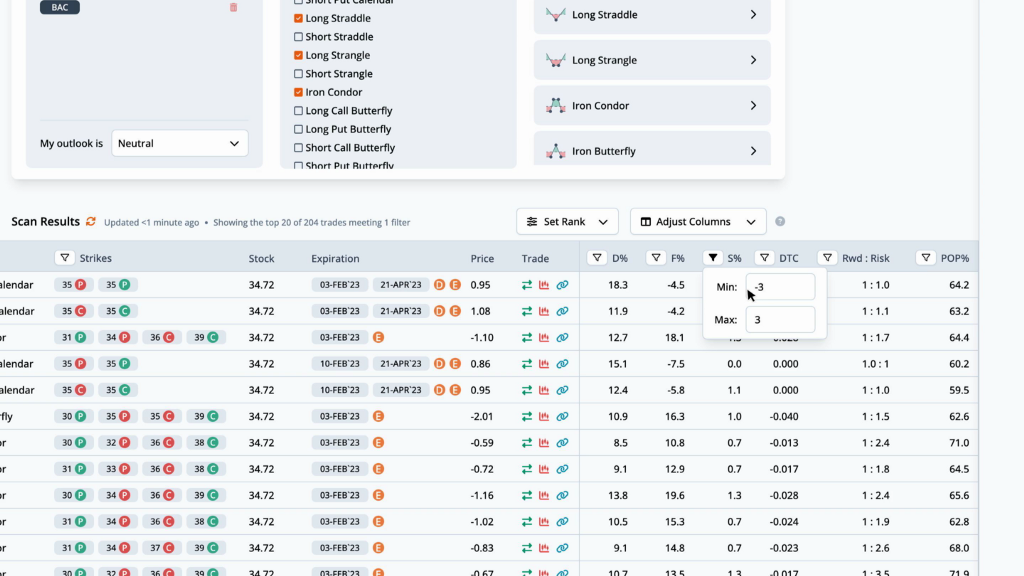The height and width of the screenshot is (576, 1024).
Task: Click 35 P red strike badge in first row
Action: (x=74, y=285)
